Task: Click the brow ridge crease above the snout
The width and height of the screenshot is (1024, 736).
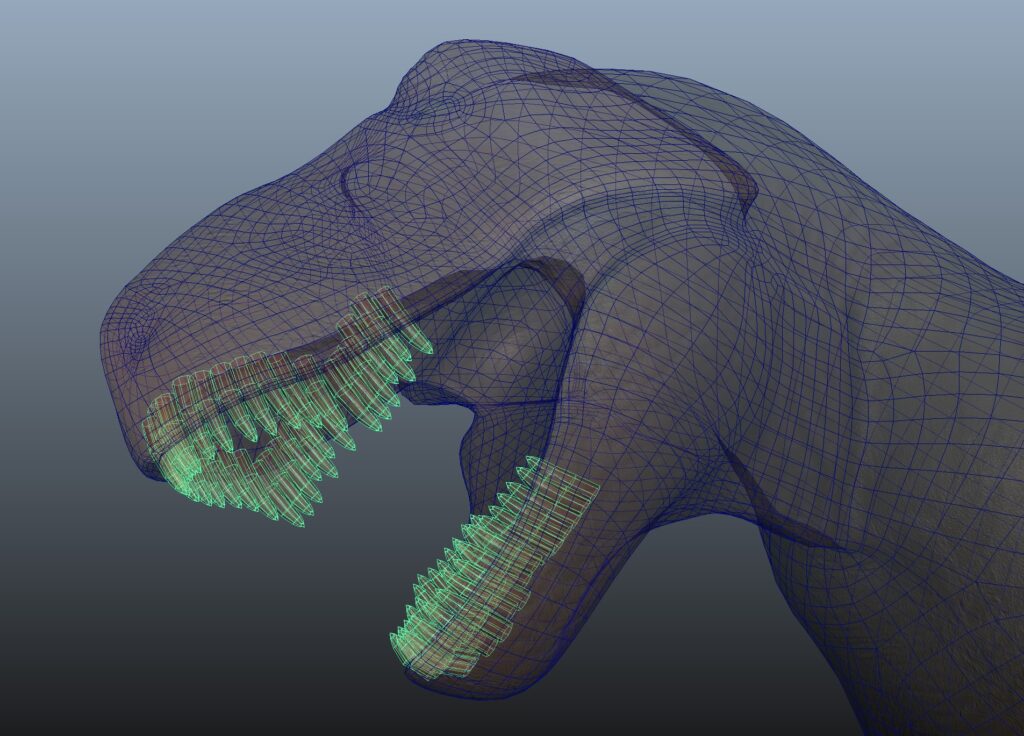Action: tap(350, 190)
